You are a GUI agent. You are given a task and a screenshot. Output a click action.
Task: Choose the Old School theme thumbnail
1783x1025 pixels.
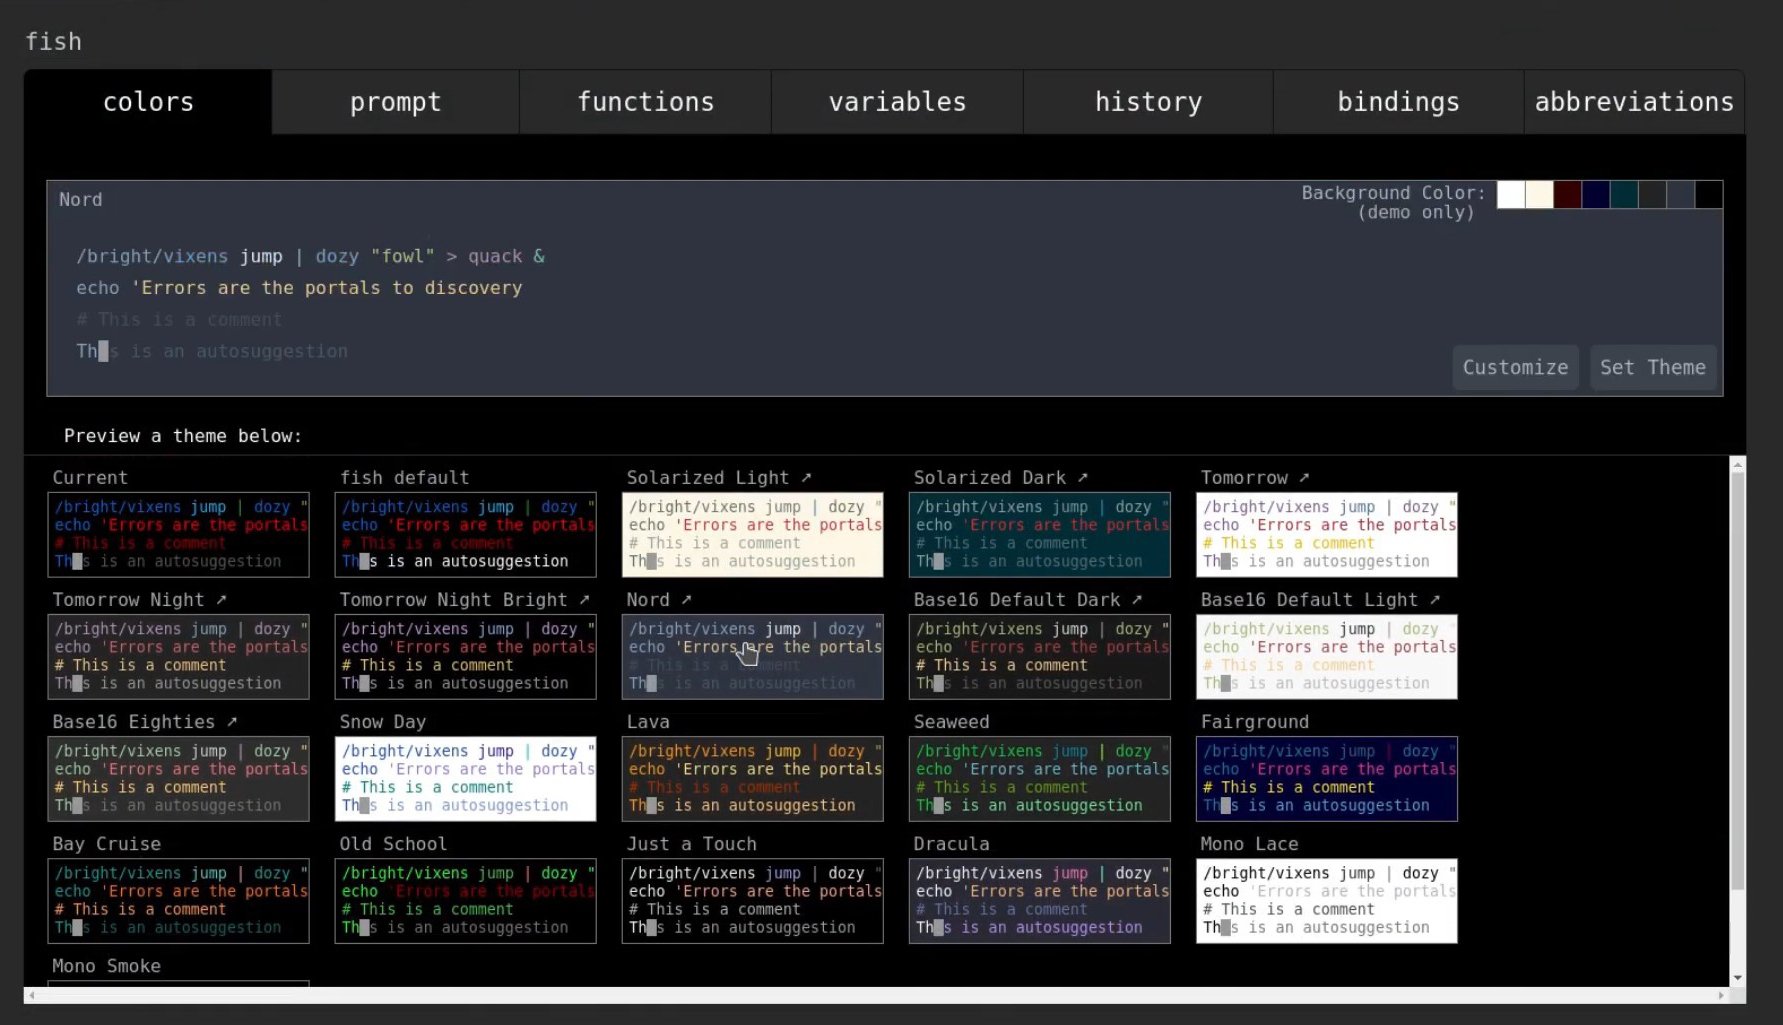465,900
